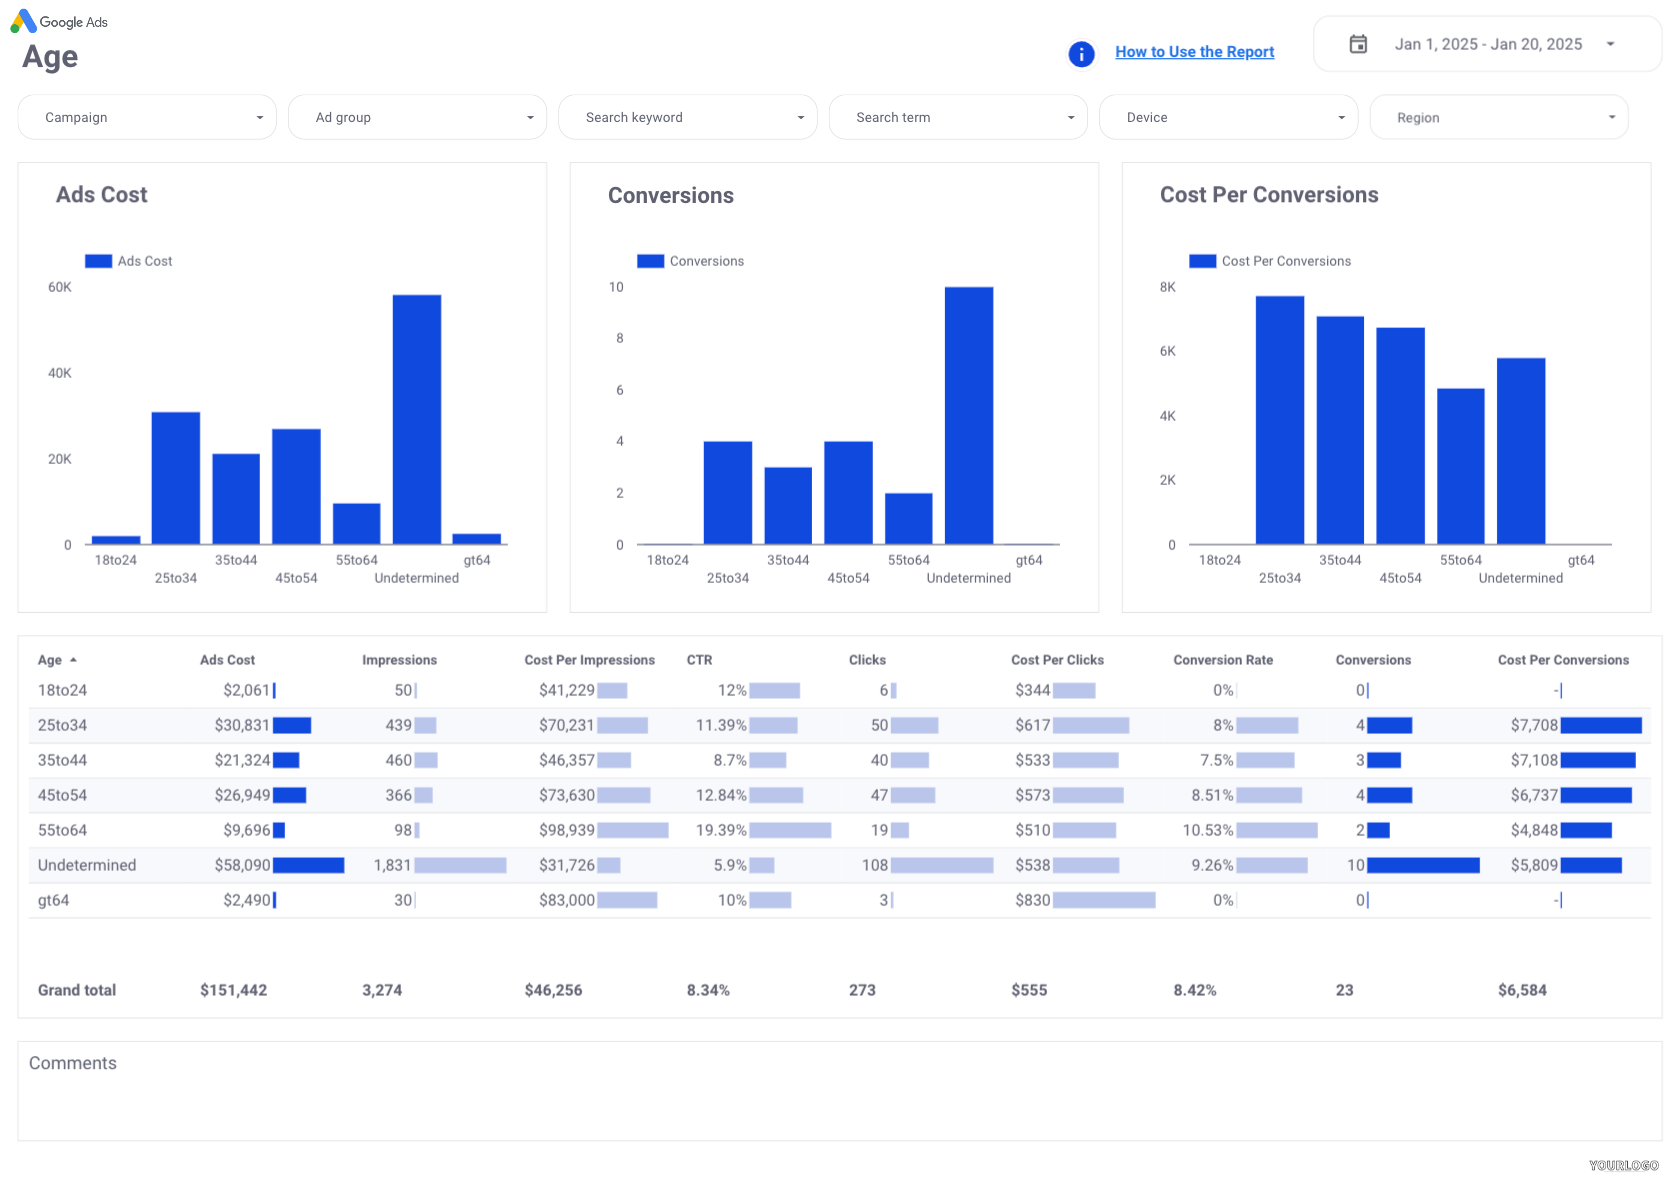The height and width of the screenshot is (1178, 1680).
Task: Expand the Search keyword filter
Action: pos(687,117)
